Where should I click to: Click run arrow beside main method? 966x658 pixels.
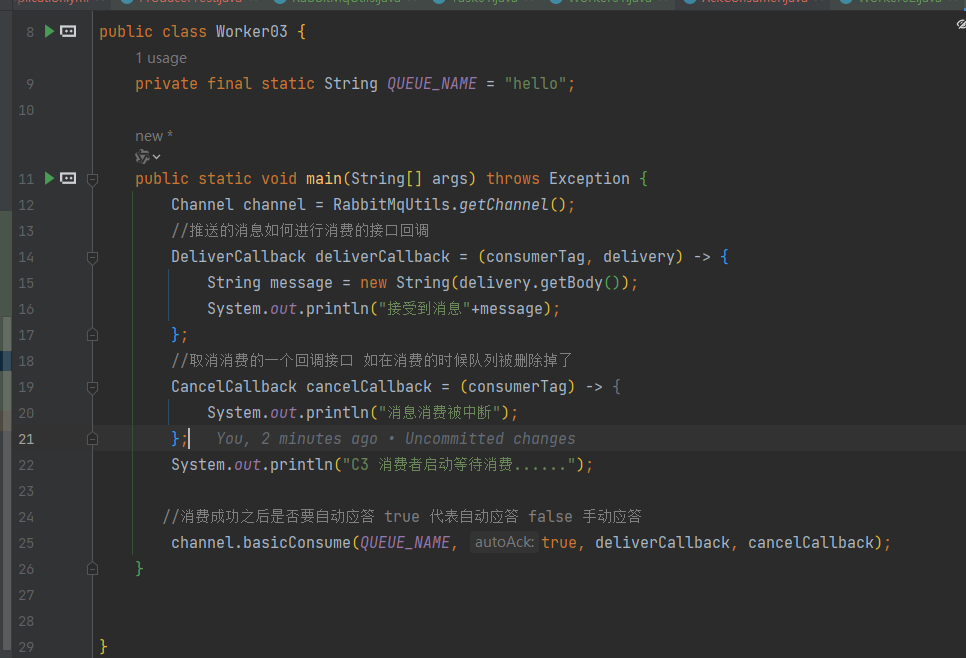pyautogui.click(x=49, y=178)
